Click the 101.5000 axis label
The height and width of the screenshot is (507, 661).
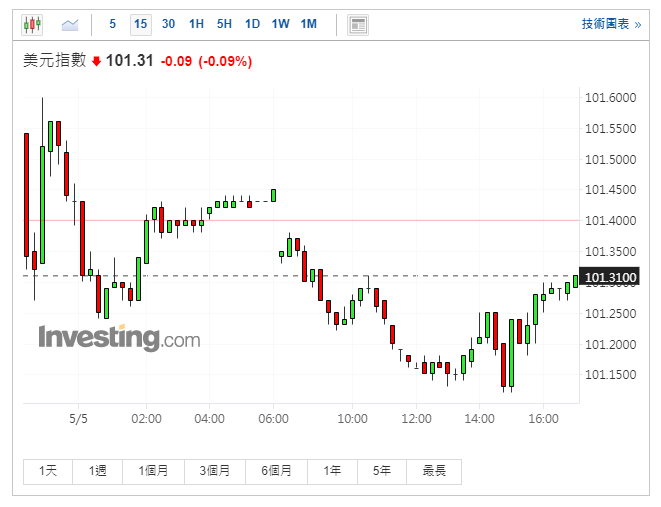[610, 160]
